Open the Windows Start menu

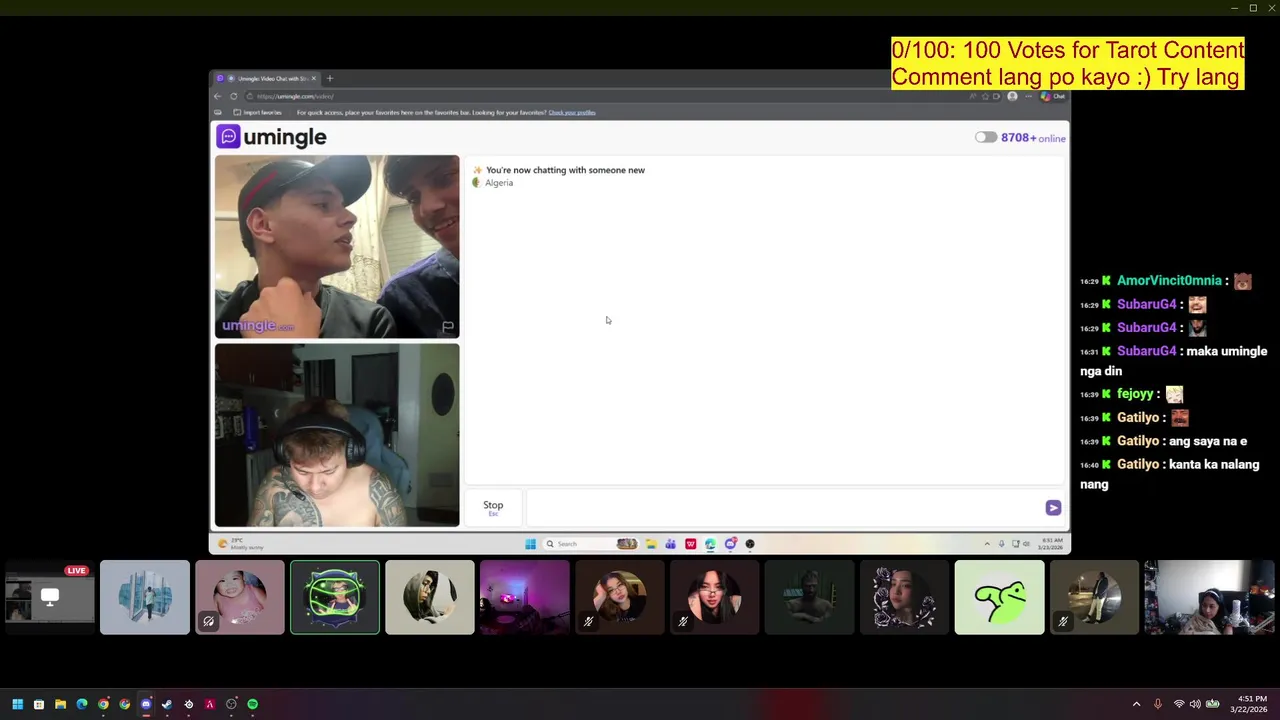(x=17, y=704)
